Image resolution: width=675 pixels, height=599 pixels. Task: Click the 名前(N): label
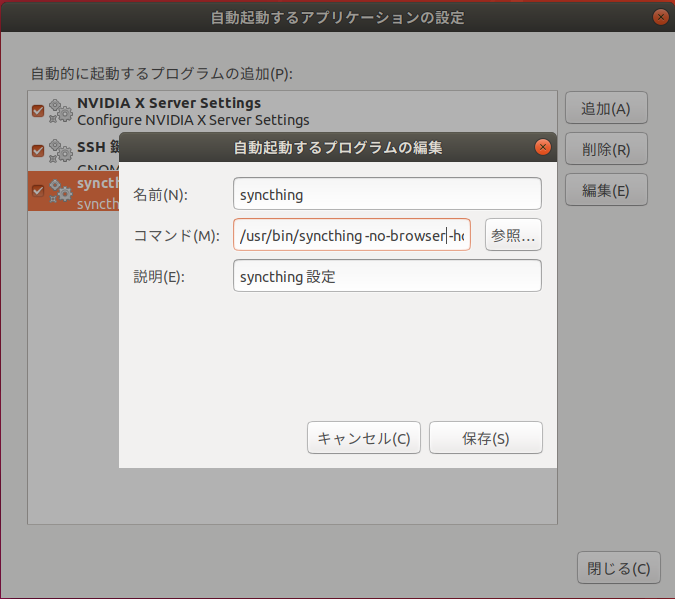click(160, 195)
